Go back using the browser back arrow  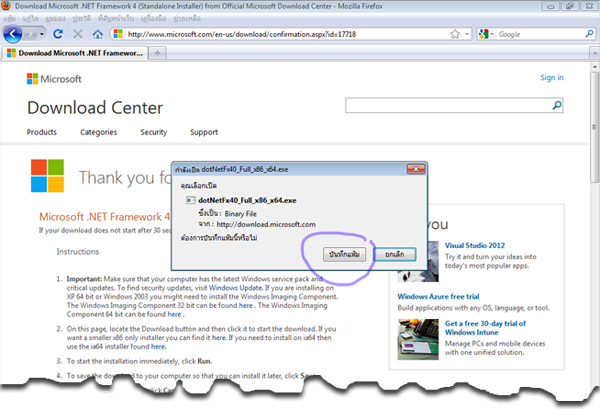[13, 34]
